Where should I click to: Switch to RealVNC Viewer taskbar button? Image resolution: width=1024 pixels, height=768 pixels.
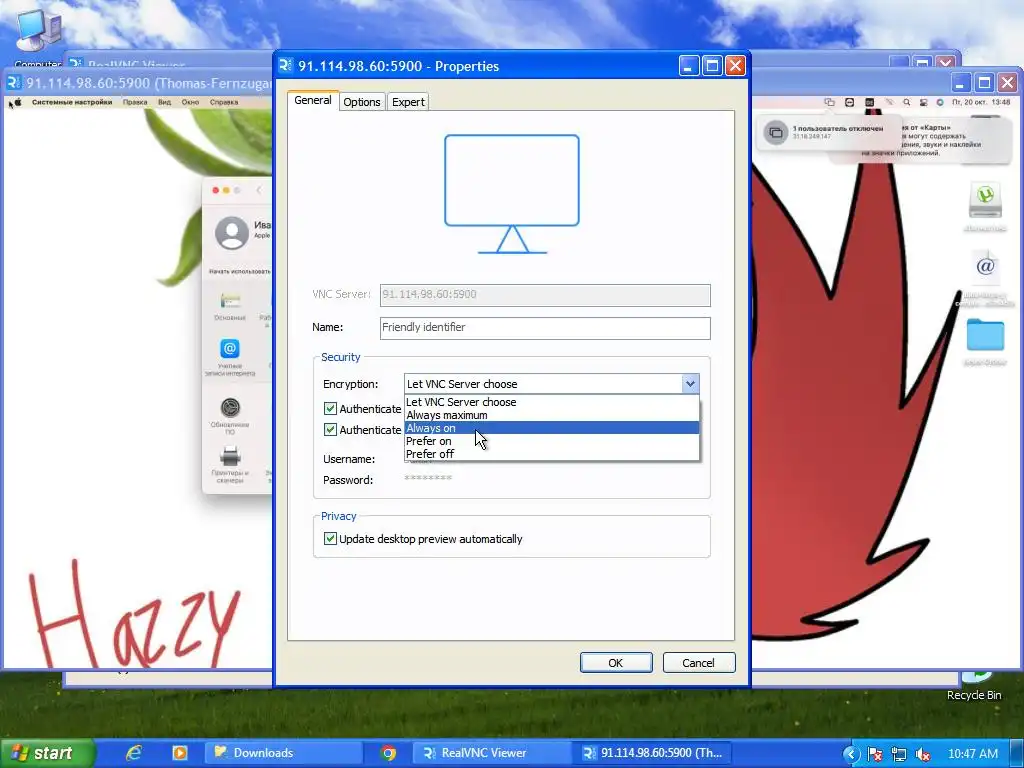click(x=491, y=753)
